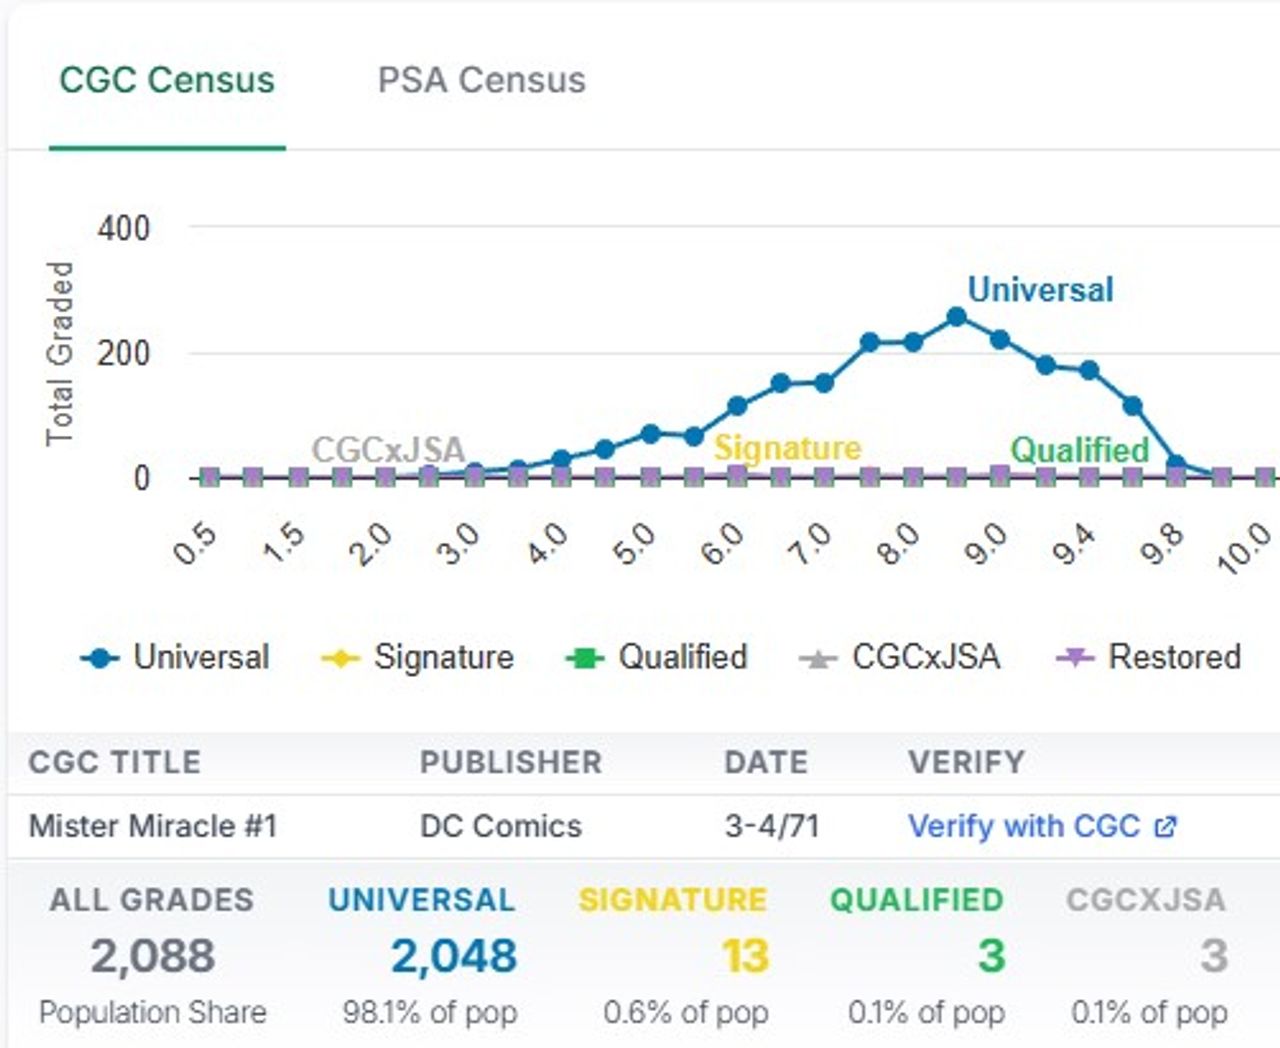This screenshot has width=1280, height=1048.
Task: Click the green Qualified legend square icon
Action: [x=585, y=659]
